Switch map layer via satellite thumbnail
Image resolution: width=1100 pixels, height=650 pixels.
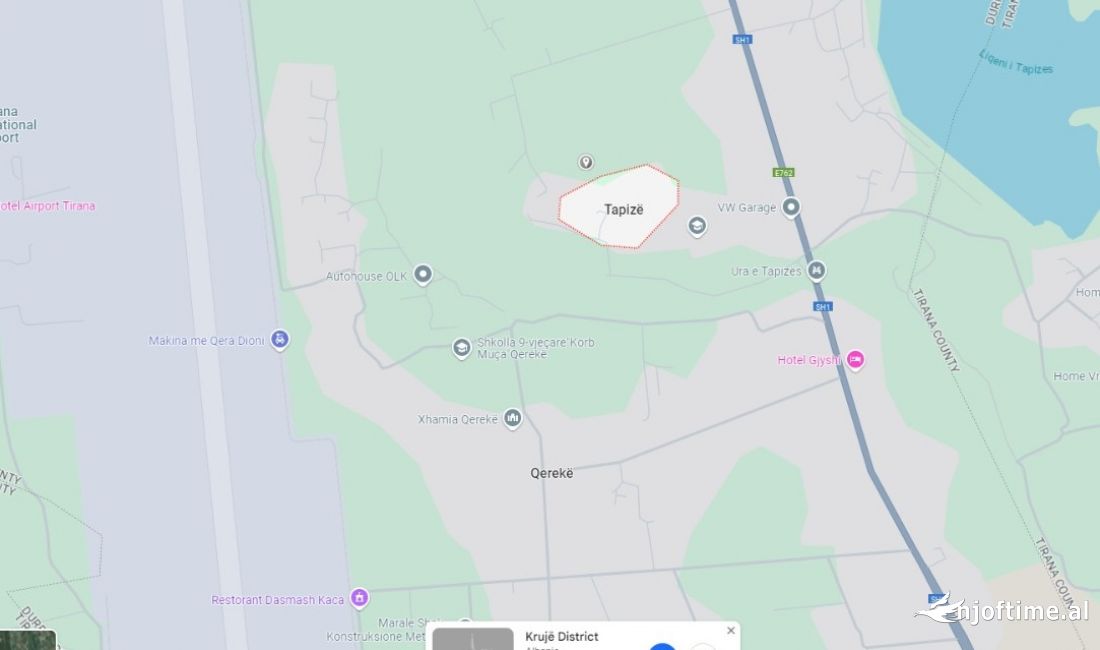28,640
